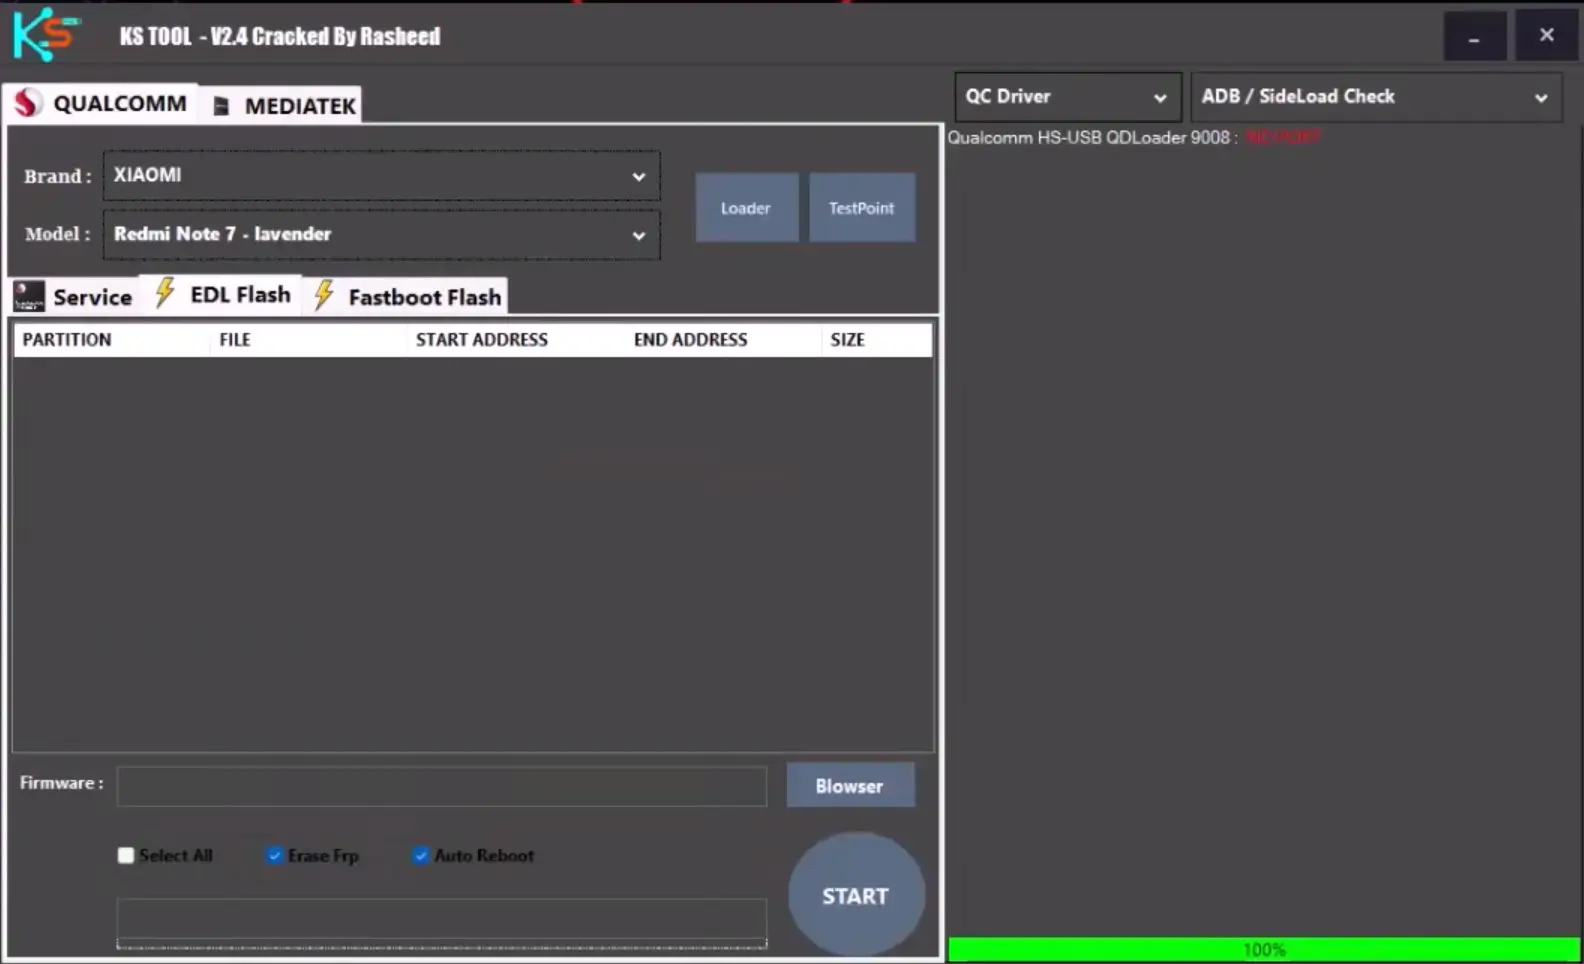
Task: Click the Fastboot Flash lightning bolt icon
Action: point(324,295)
